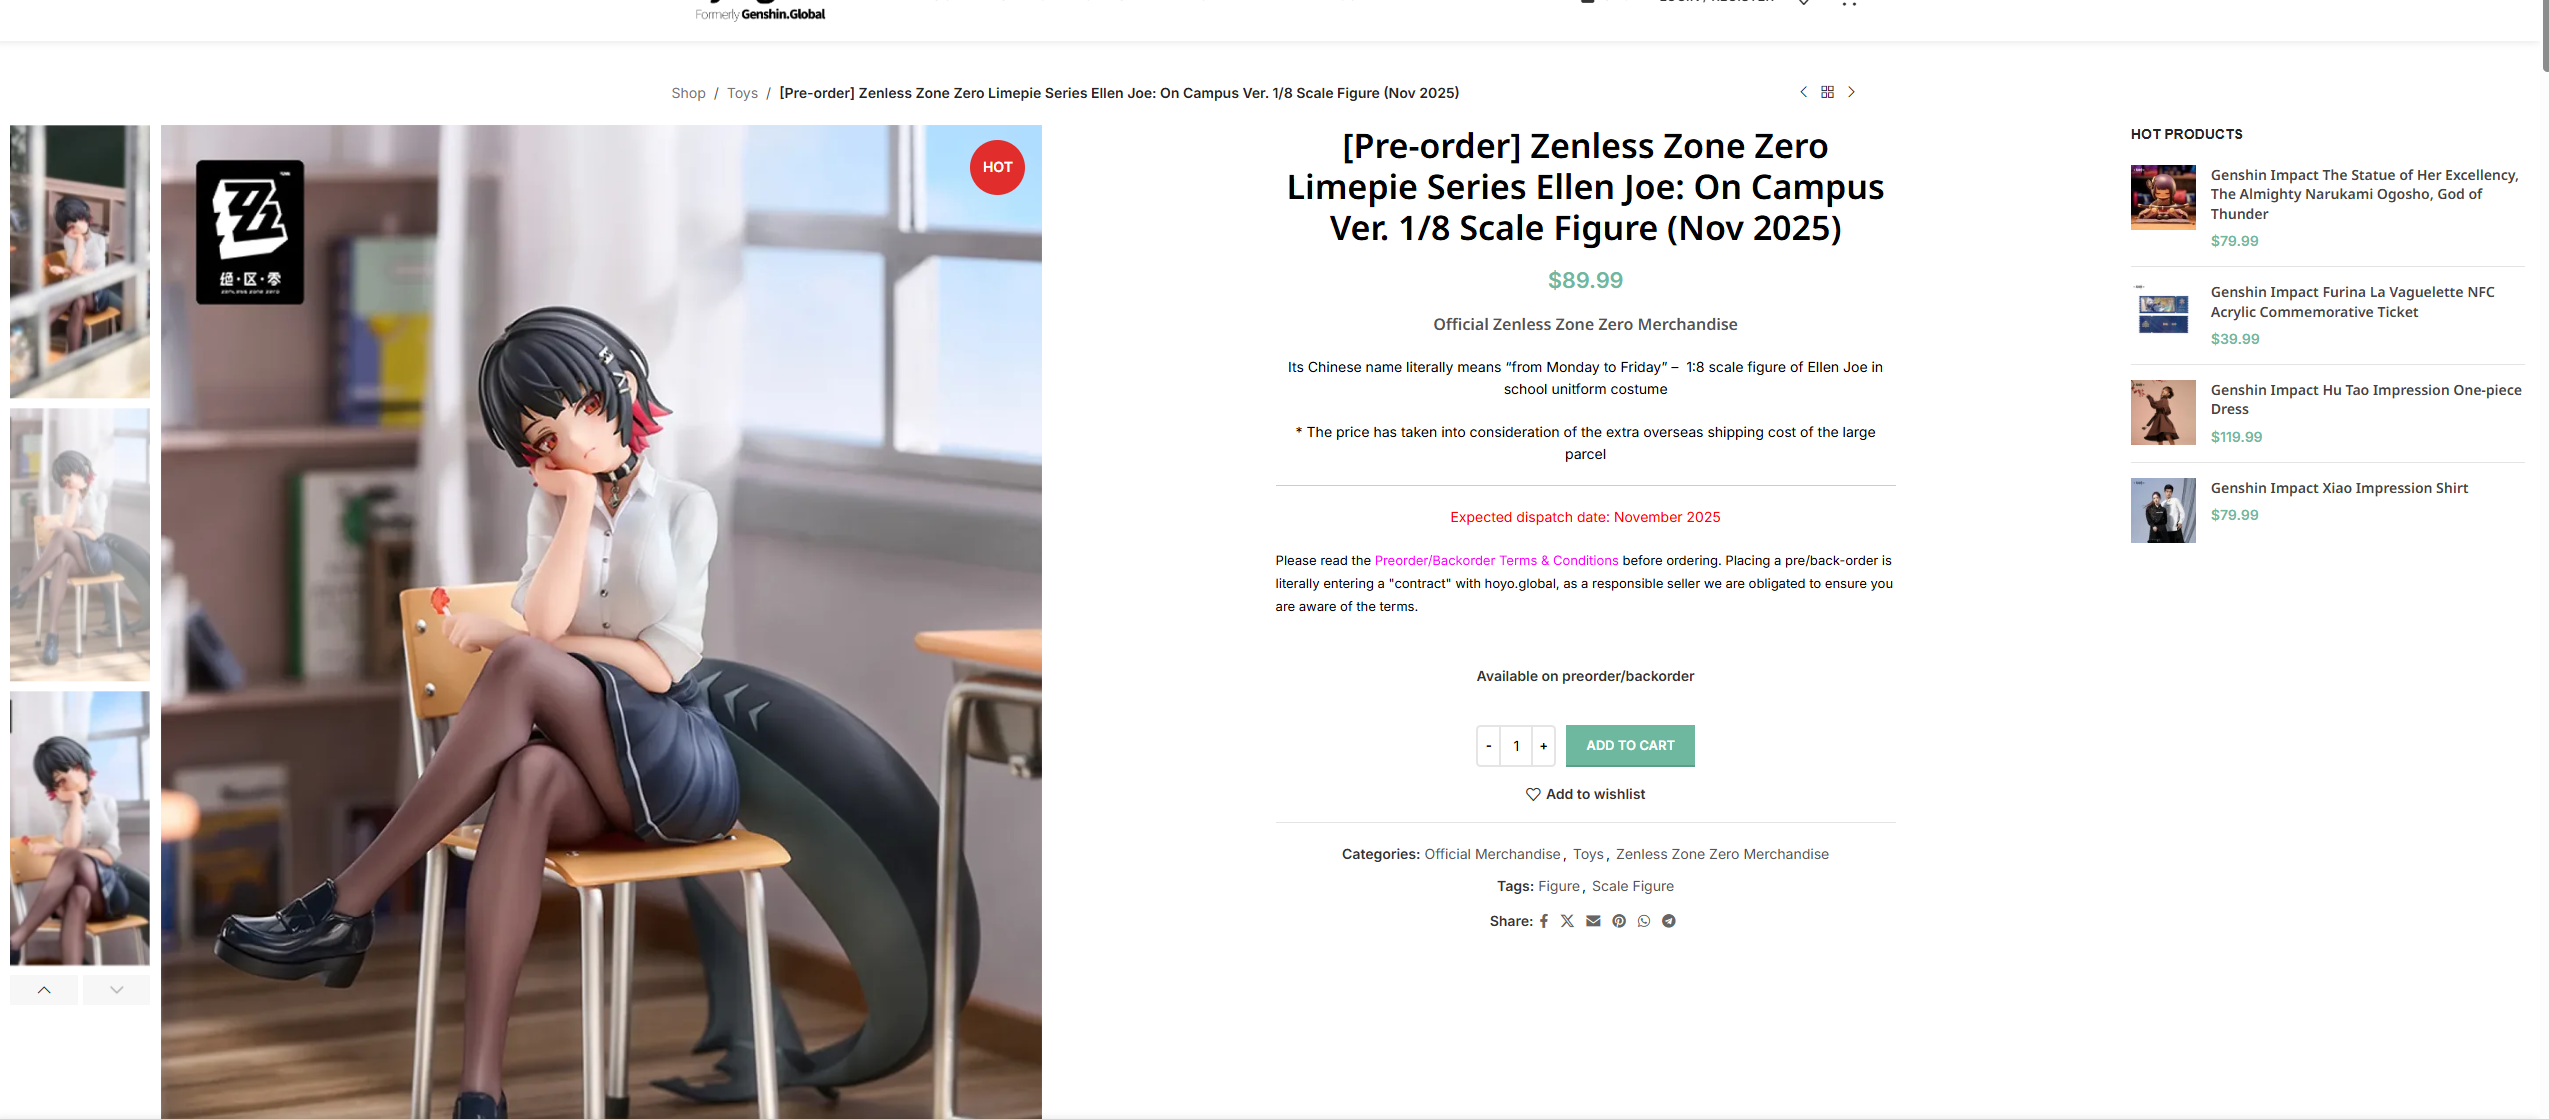
Task: Decrease quantity with minus button
Action: (x=1489, y=746)
